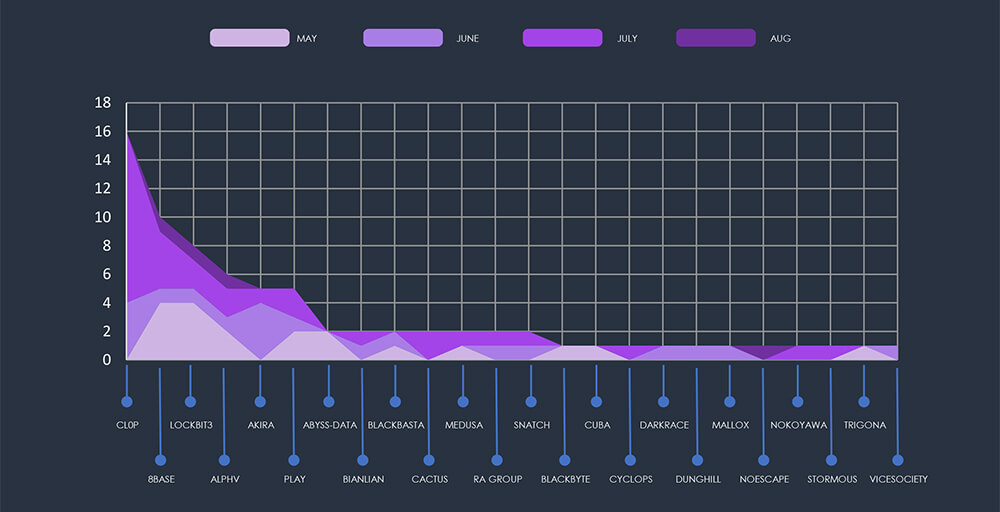This screenshot has height=512, width=1000.
Task: Click the 2 value on the y-axis
Action: (107, 332)
